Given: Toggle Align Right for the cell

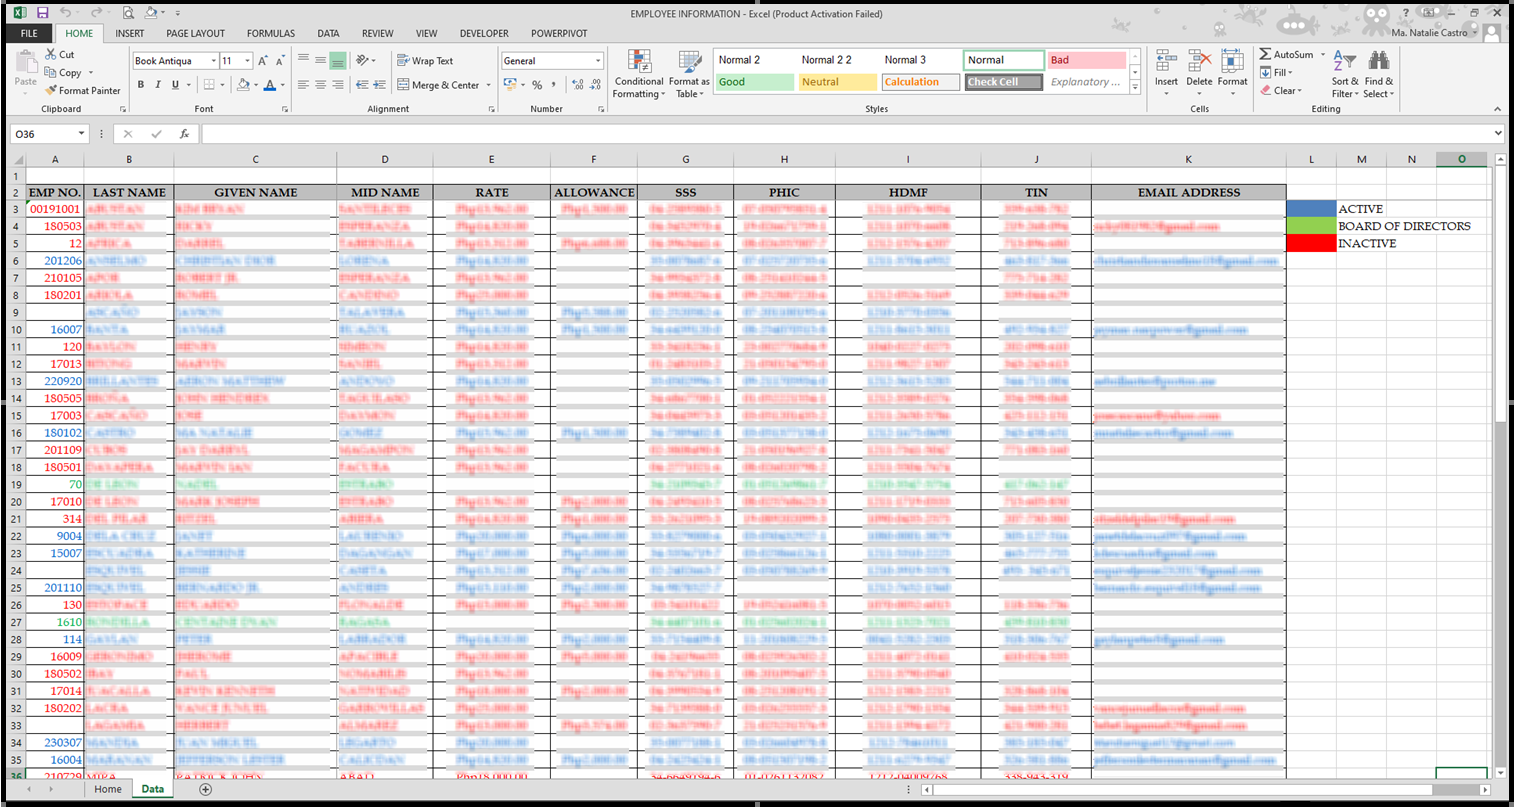Looking at the screenshot, I should (x=338, y=85).
